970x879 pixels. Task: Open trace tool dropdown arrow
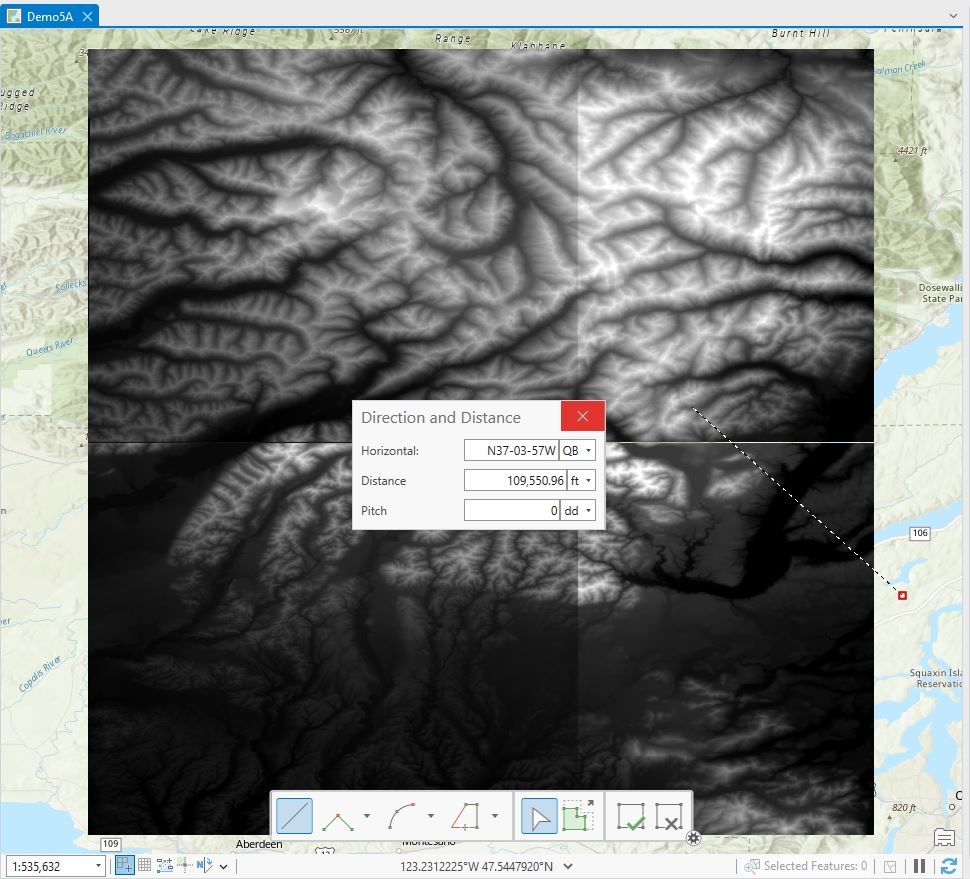pyautogui.click(x=495, y=816)
